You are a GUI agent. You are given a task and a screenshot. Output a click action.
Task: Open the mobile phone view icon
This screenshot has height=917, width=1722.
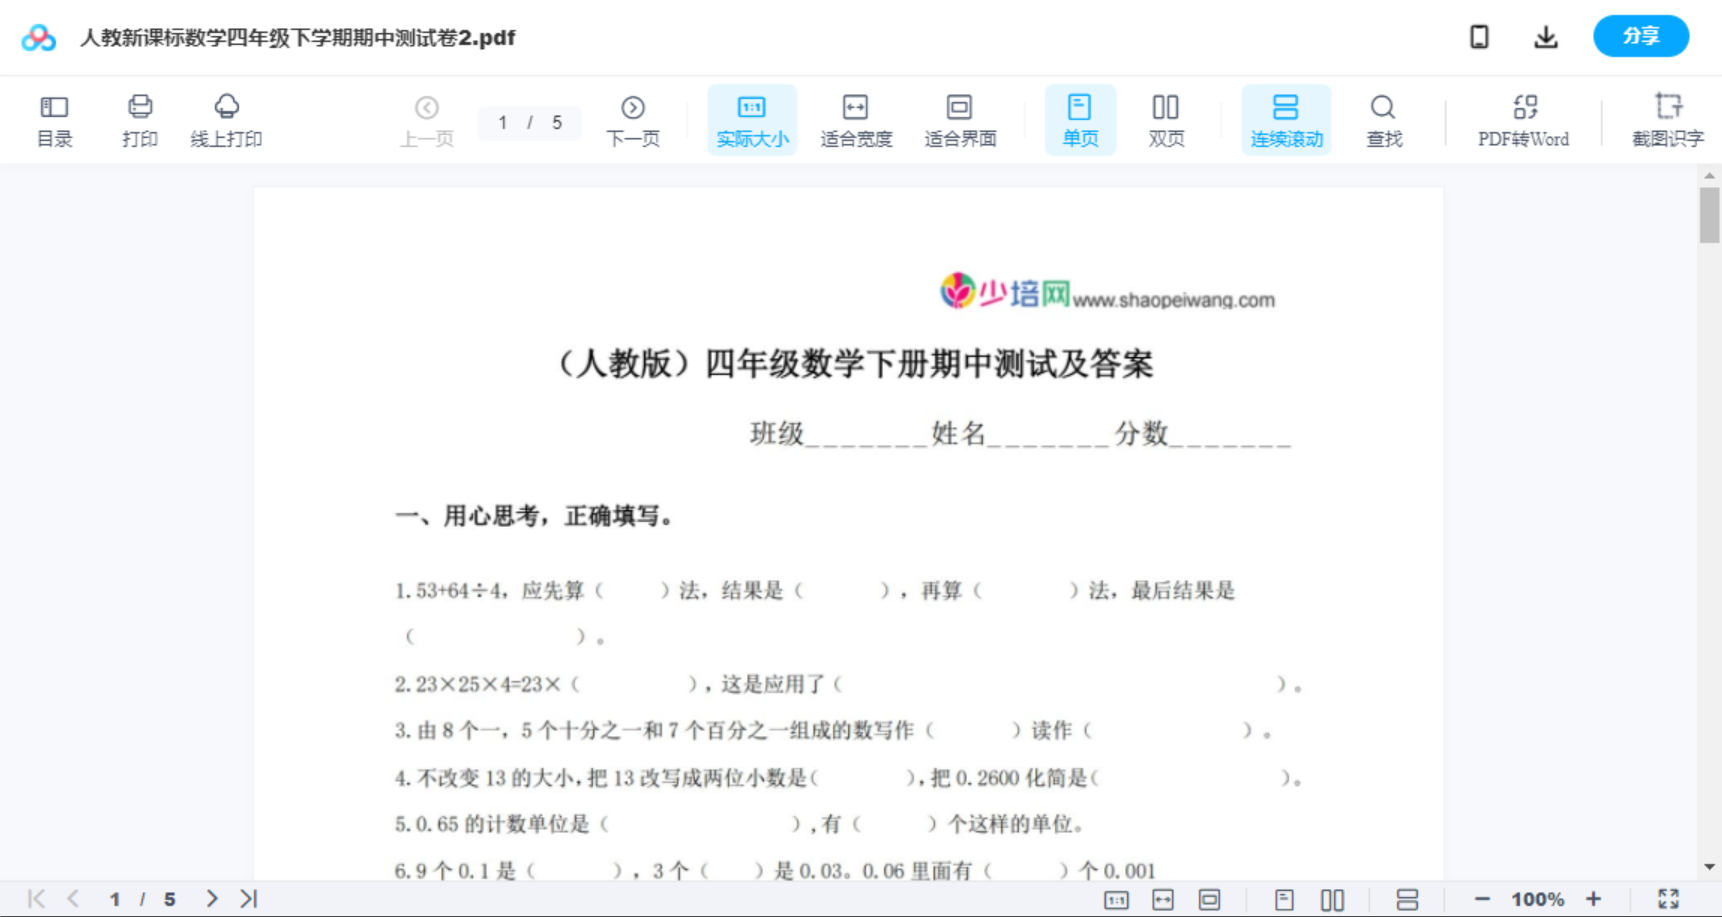(1479, 36)
